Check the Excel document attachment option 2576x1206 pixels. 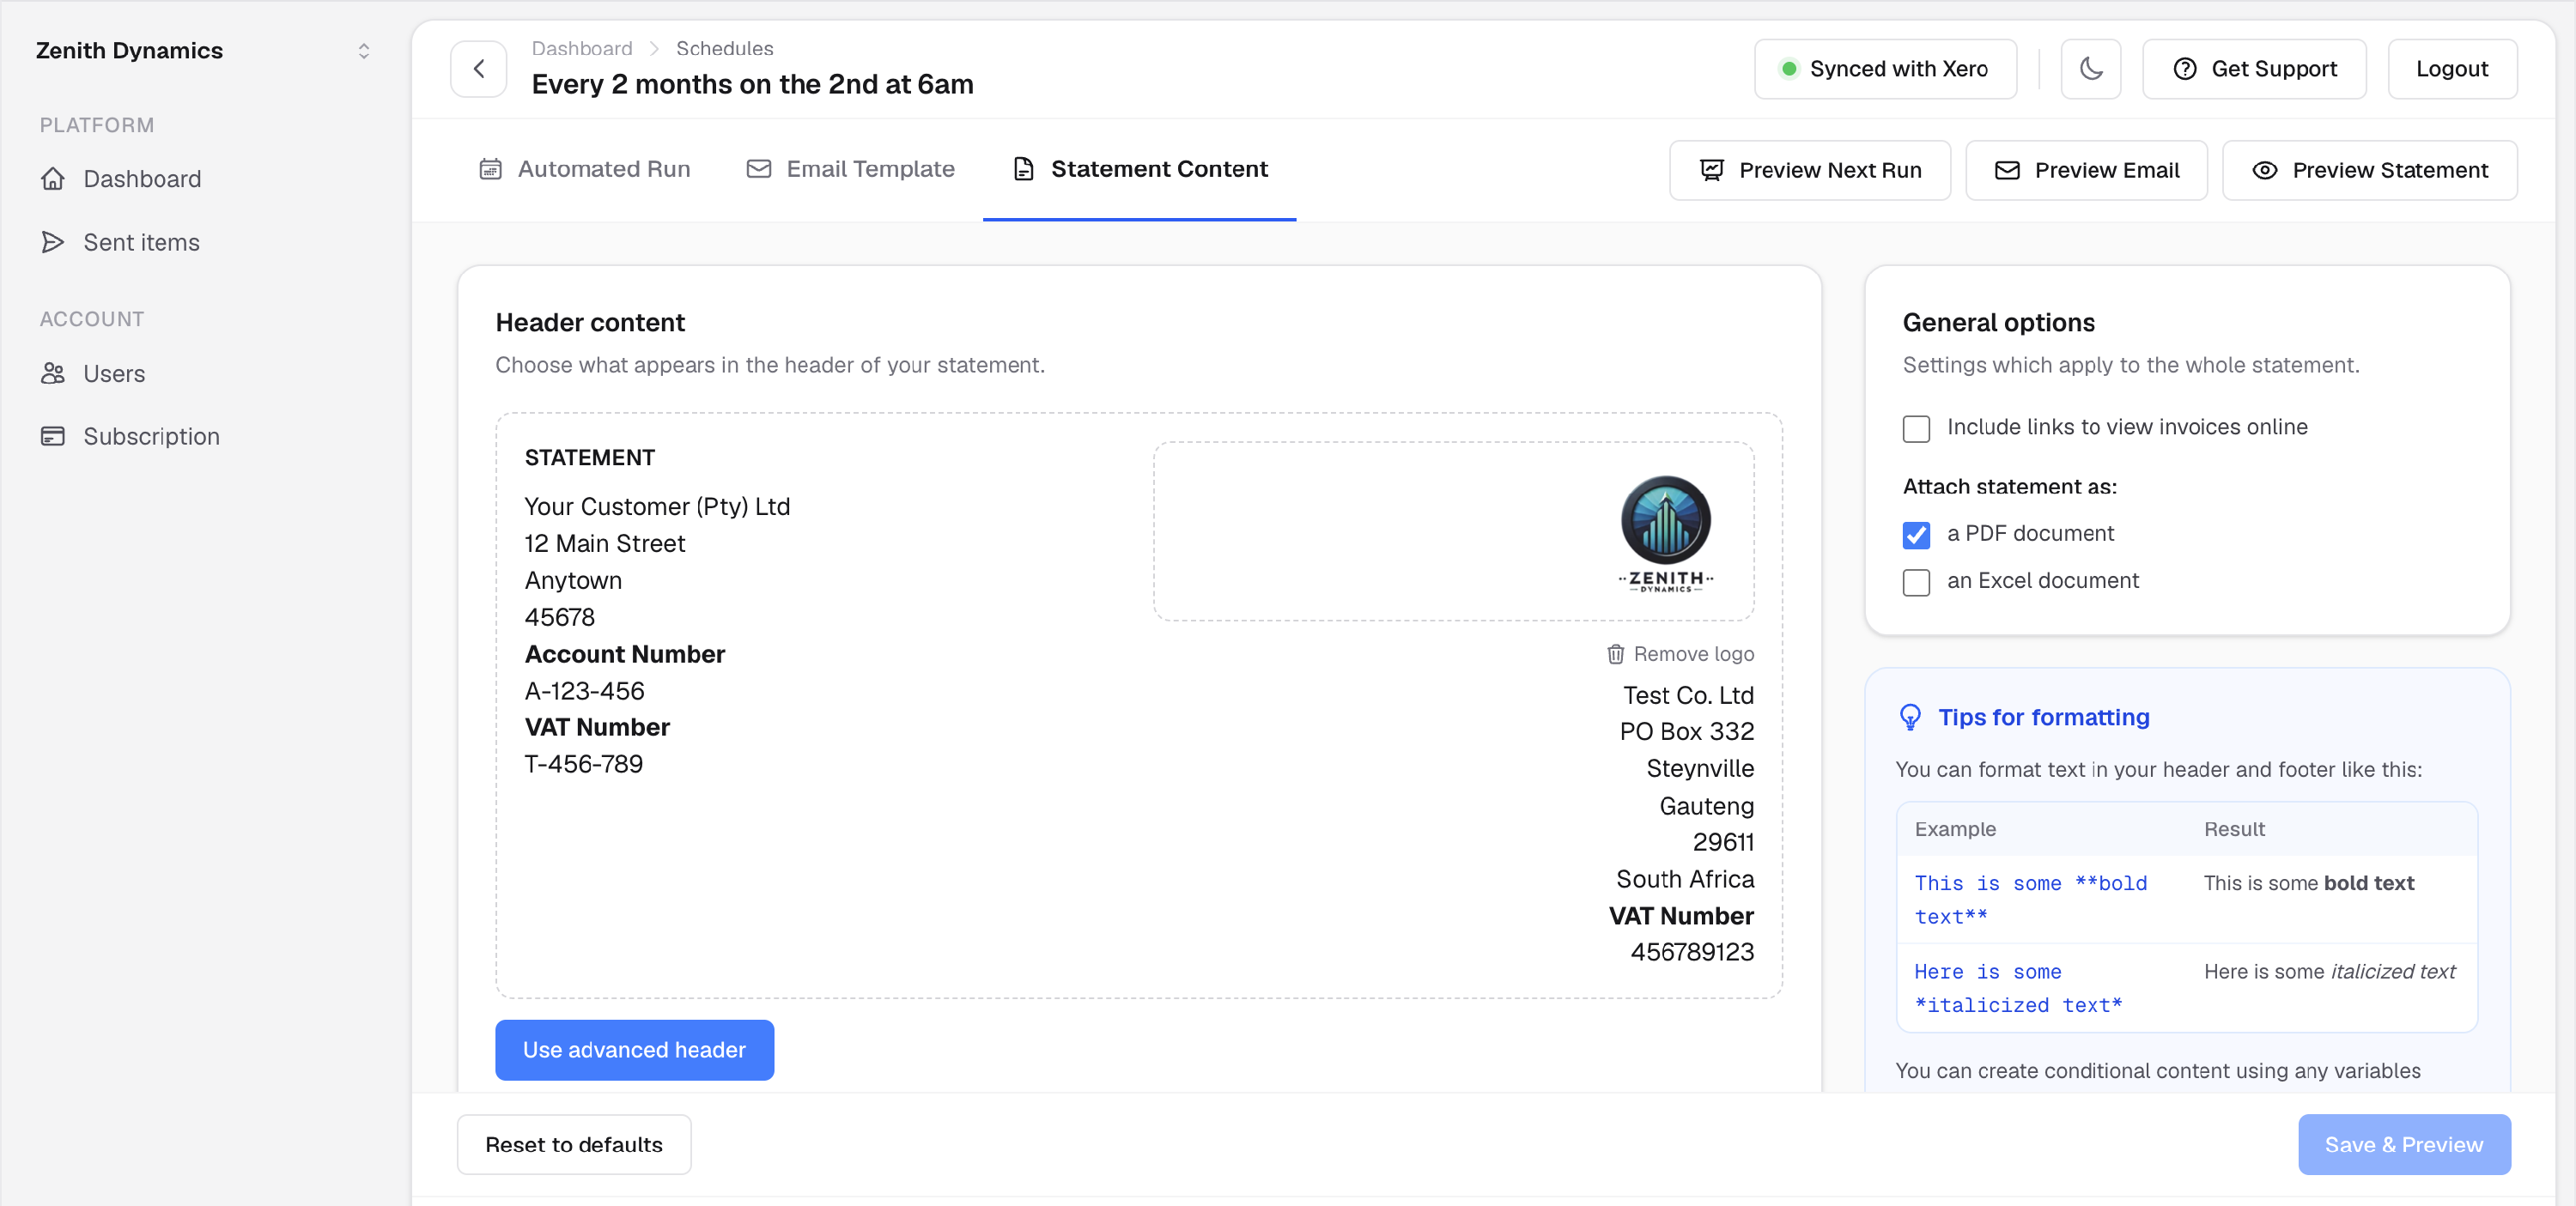click(1916, 581)
